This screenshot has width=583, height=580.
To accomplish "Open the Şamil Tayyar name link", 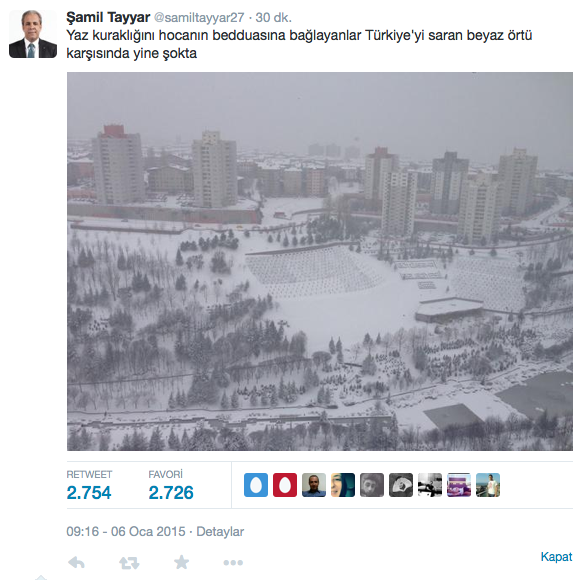I will (108, 17).
